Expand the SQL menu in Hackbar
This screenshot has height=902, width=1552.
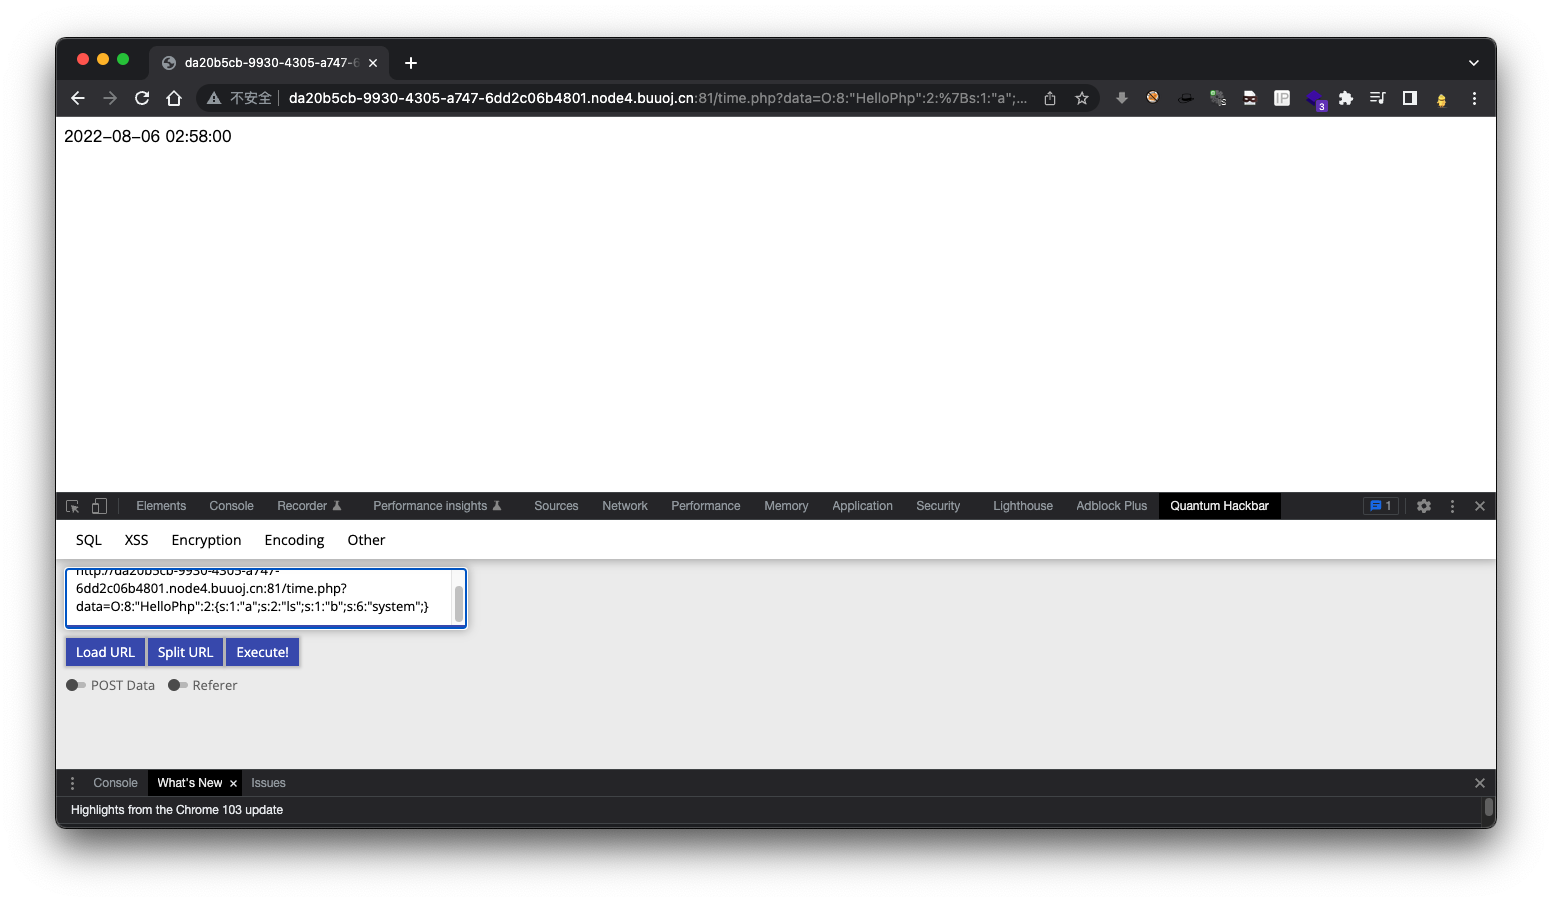point(89,540)
